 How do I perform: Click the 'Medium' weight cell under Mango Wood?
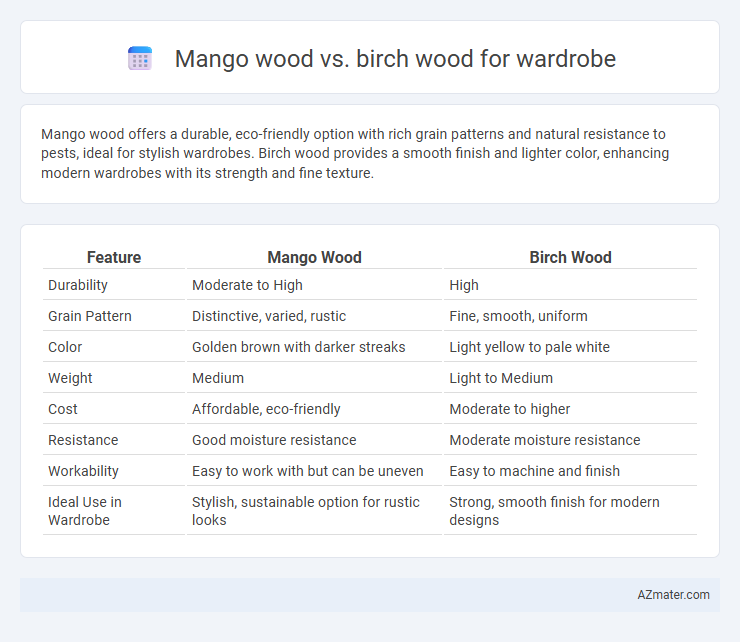point(218,378)
